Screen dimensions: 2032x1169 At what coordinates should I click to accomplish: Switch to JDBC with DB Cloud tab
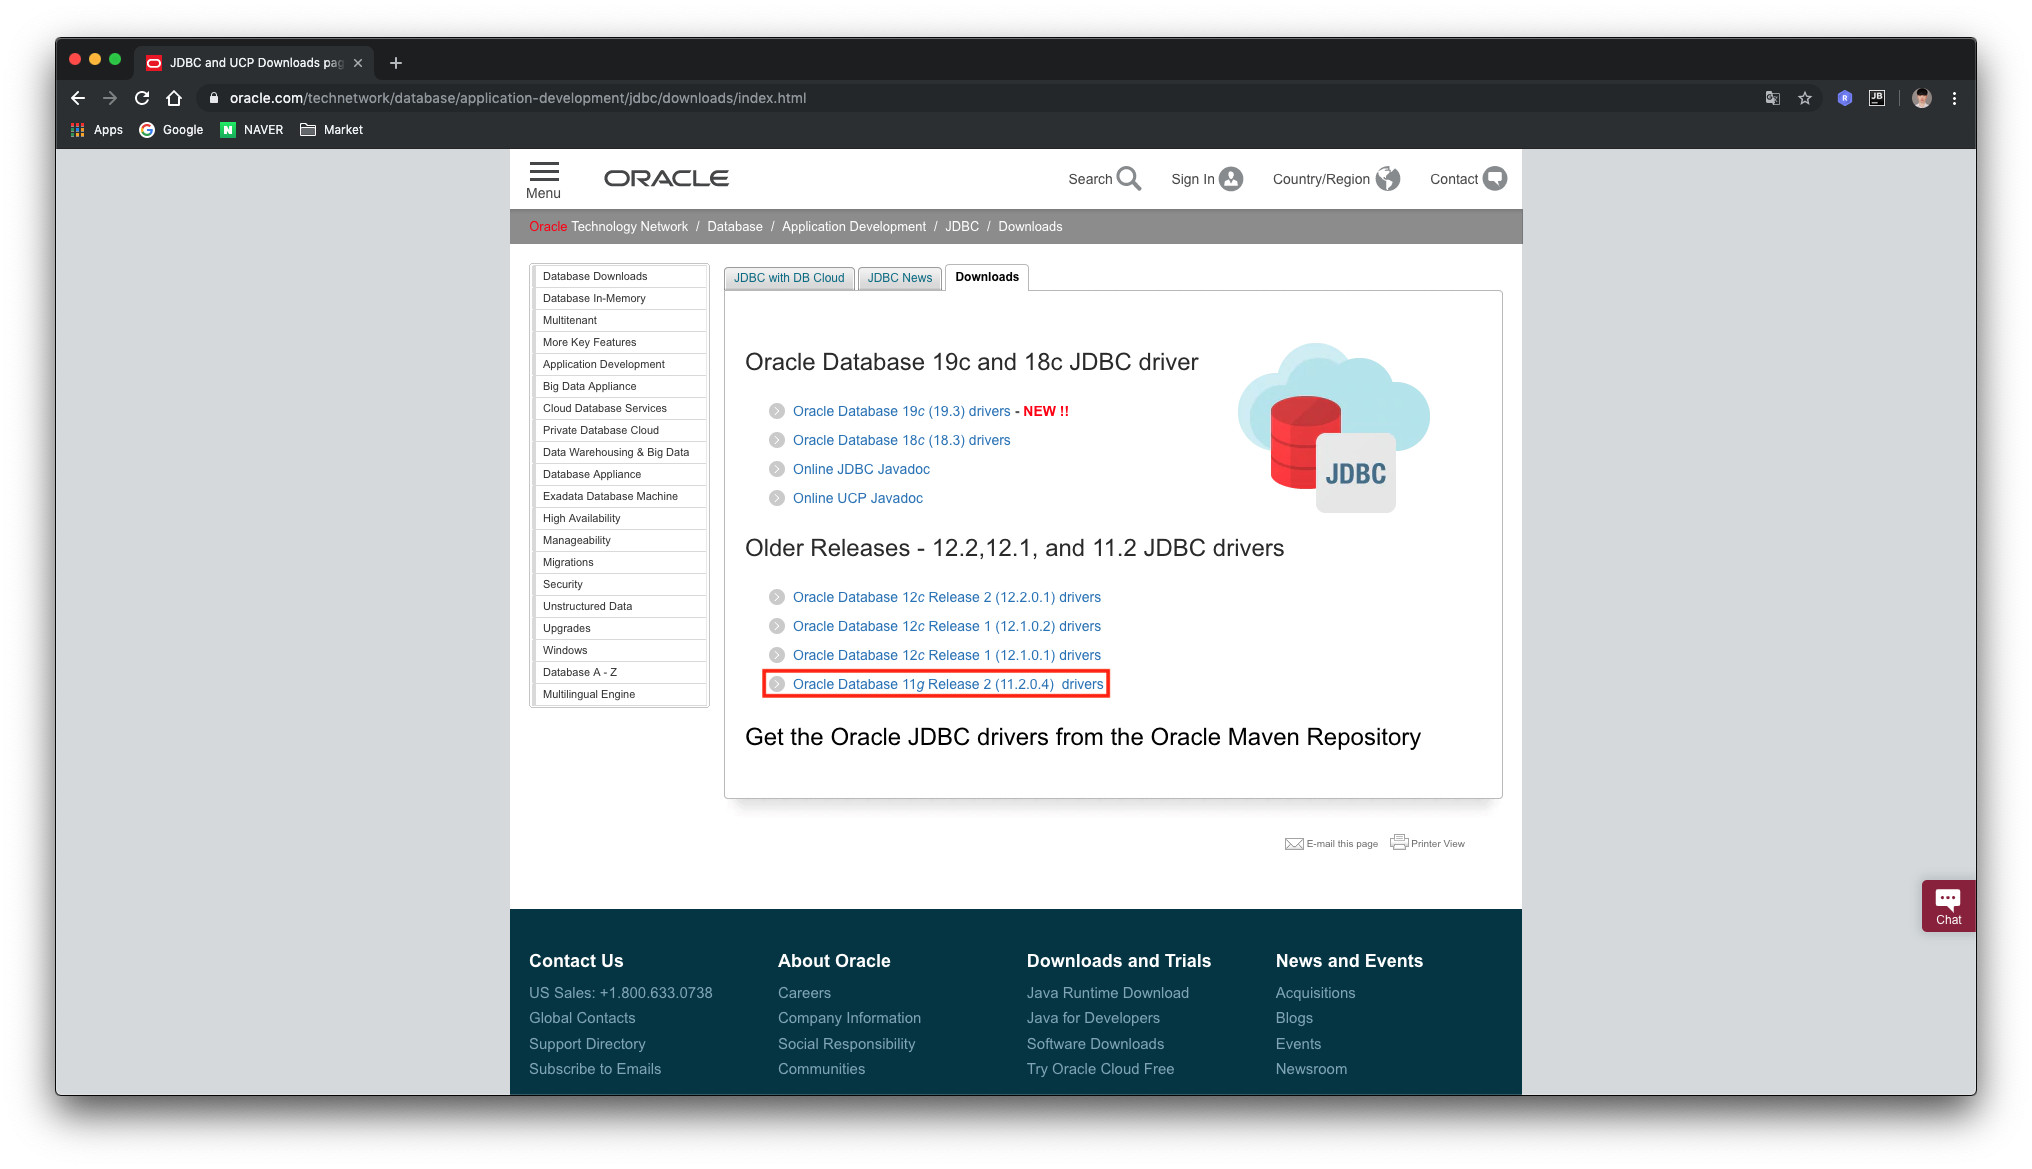[789, 278]
